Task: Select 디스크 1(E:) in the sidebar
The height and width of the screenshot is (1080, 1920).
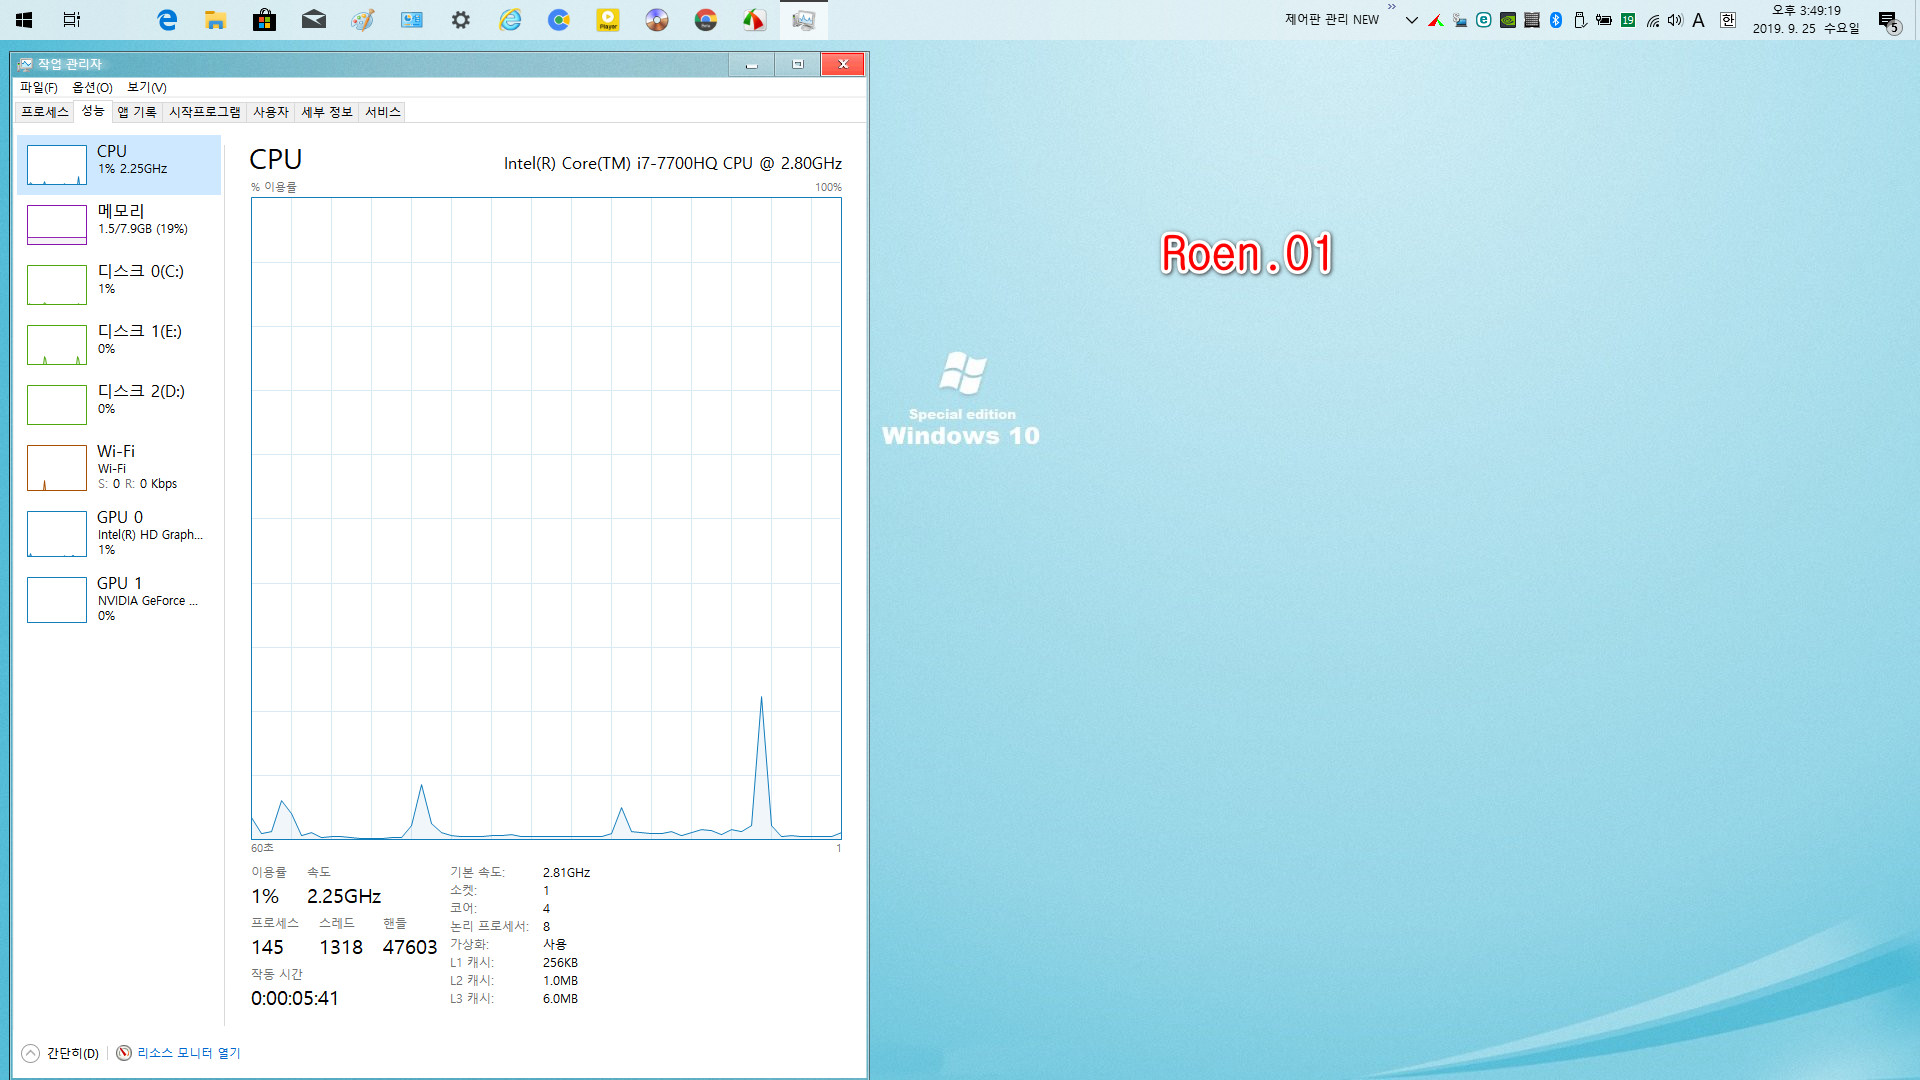Action: pyautogui.click(x=119, y=345)
